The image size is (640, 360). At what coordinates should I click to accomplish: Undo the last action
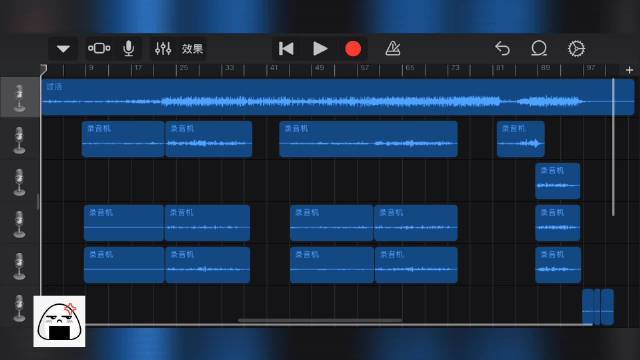pos(502,49)
